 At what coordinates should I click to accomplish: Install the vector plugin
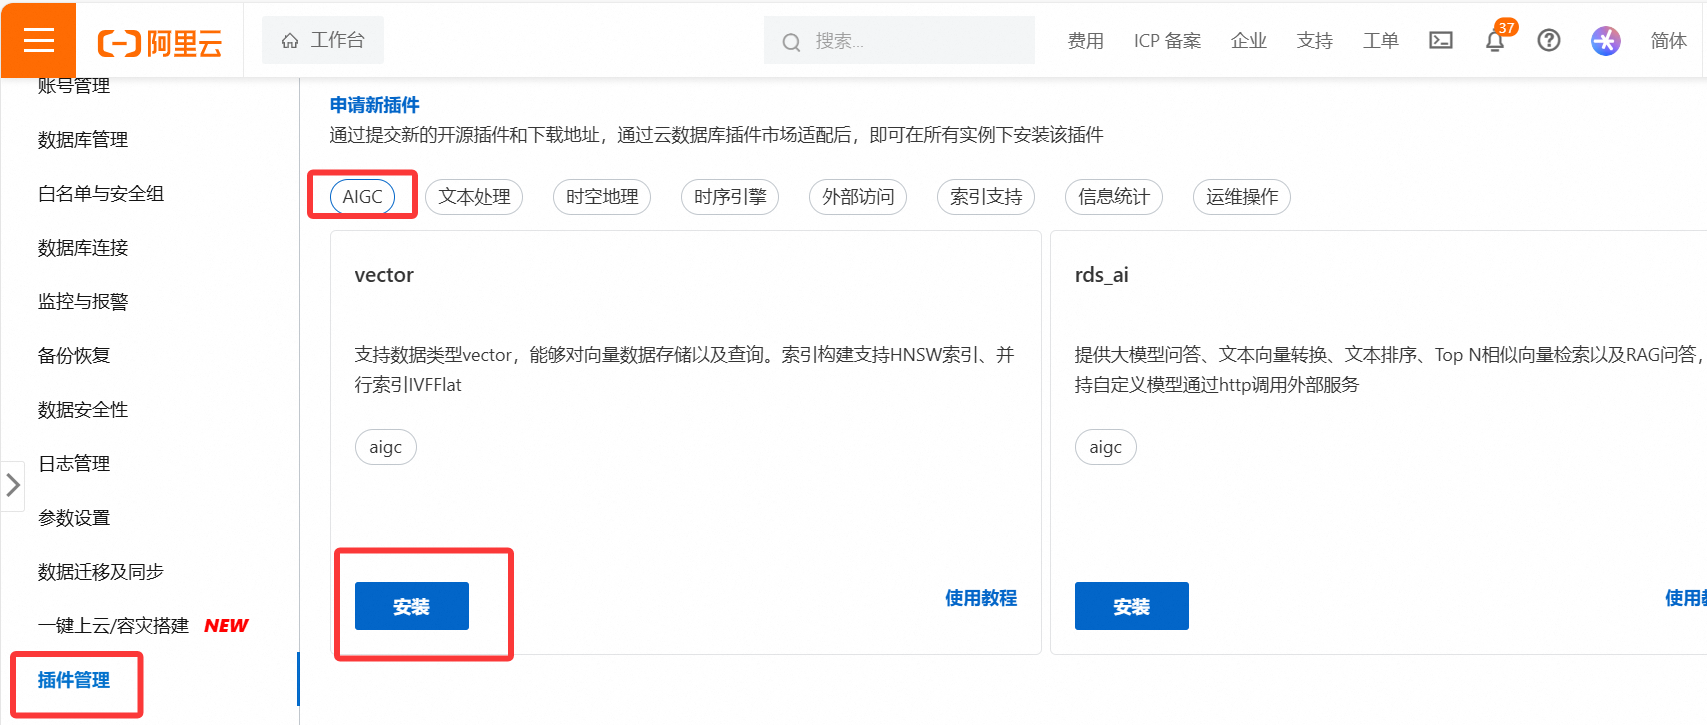pyautogui.click(x=412, y=606)
